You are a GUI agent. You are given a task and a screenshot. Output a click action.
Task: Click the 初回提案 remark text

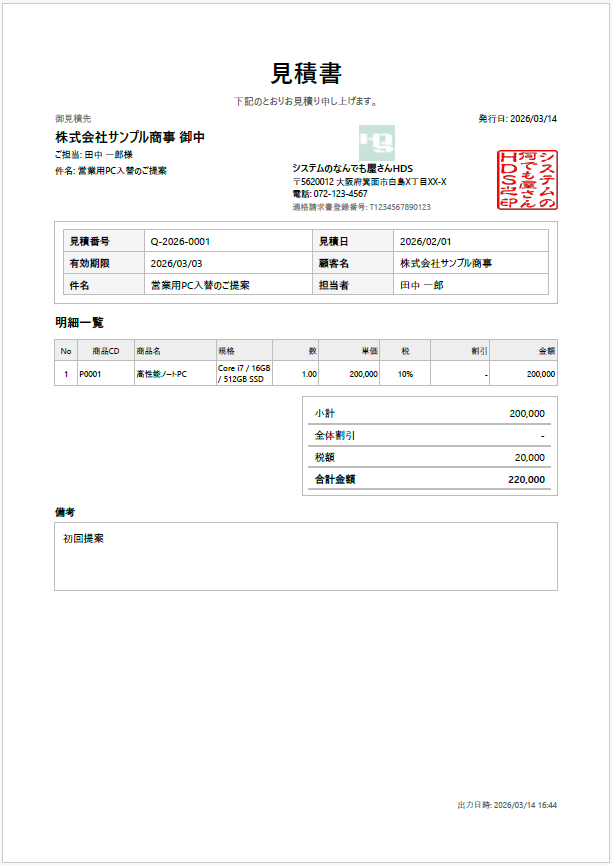click(83, 539)
